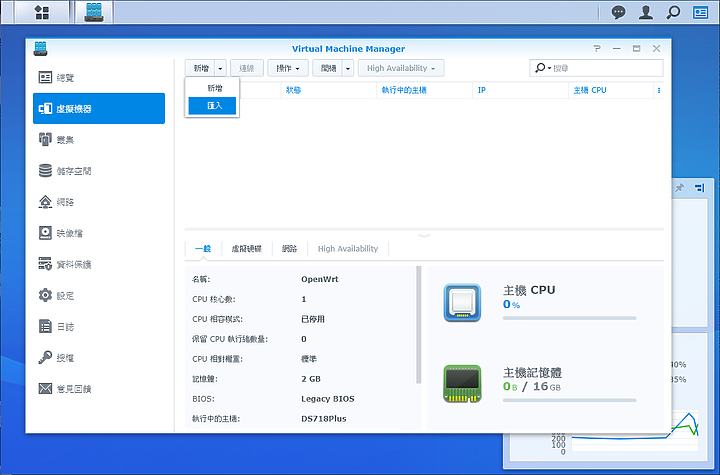Sort by the 主機 CPU column header
This screenshot has width=720, height=475.
[611, 90]
